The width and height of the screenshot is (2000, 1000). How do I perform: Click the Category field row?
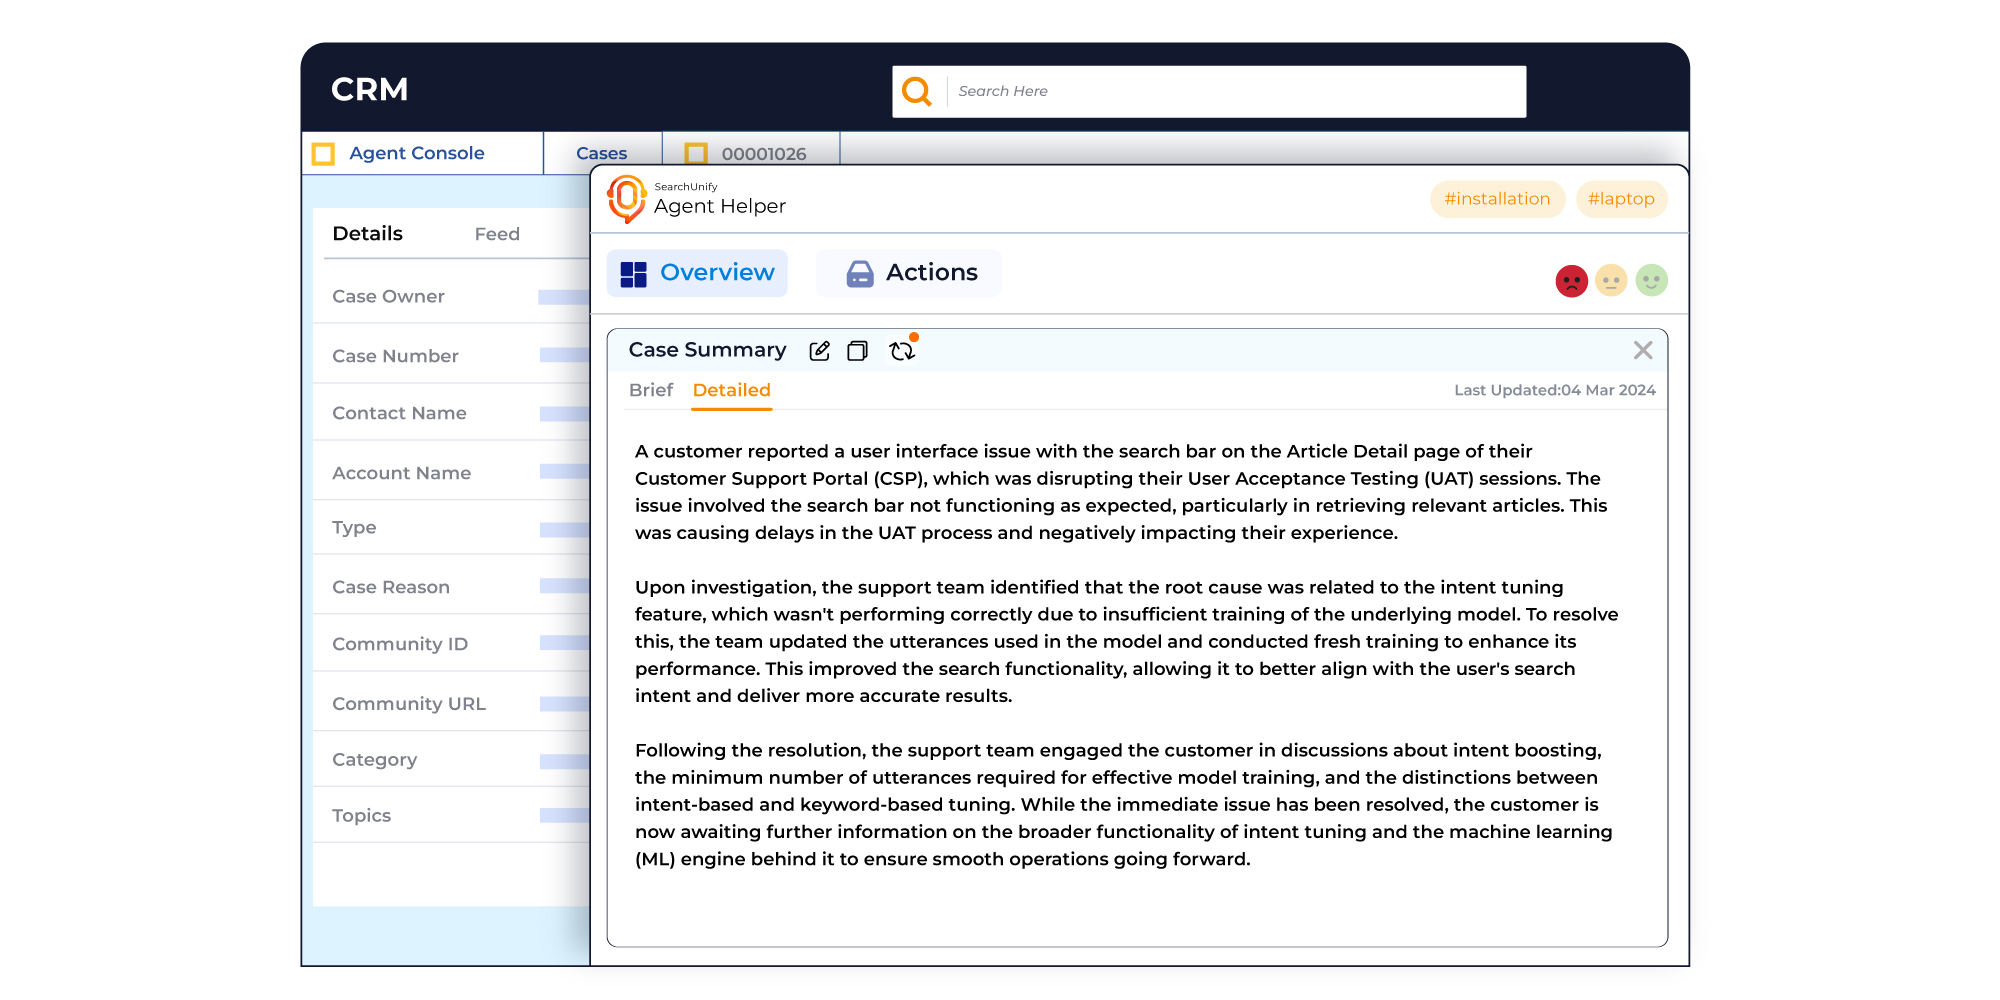(452, 760)
